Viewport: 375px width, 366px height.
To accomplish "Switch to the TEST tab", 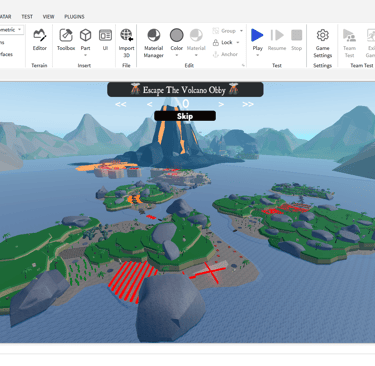I will point(27,17).
